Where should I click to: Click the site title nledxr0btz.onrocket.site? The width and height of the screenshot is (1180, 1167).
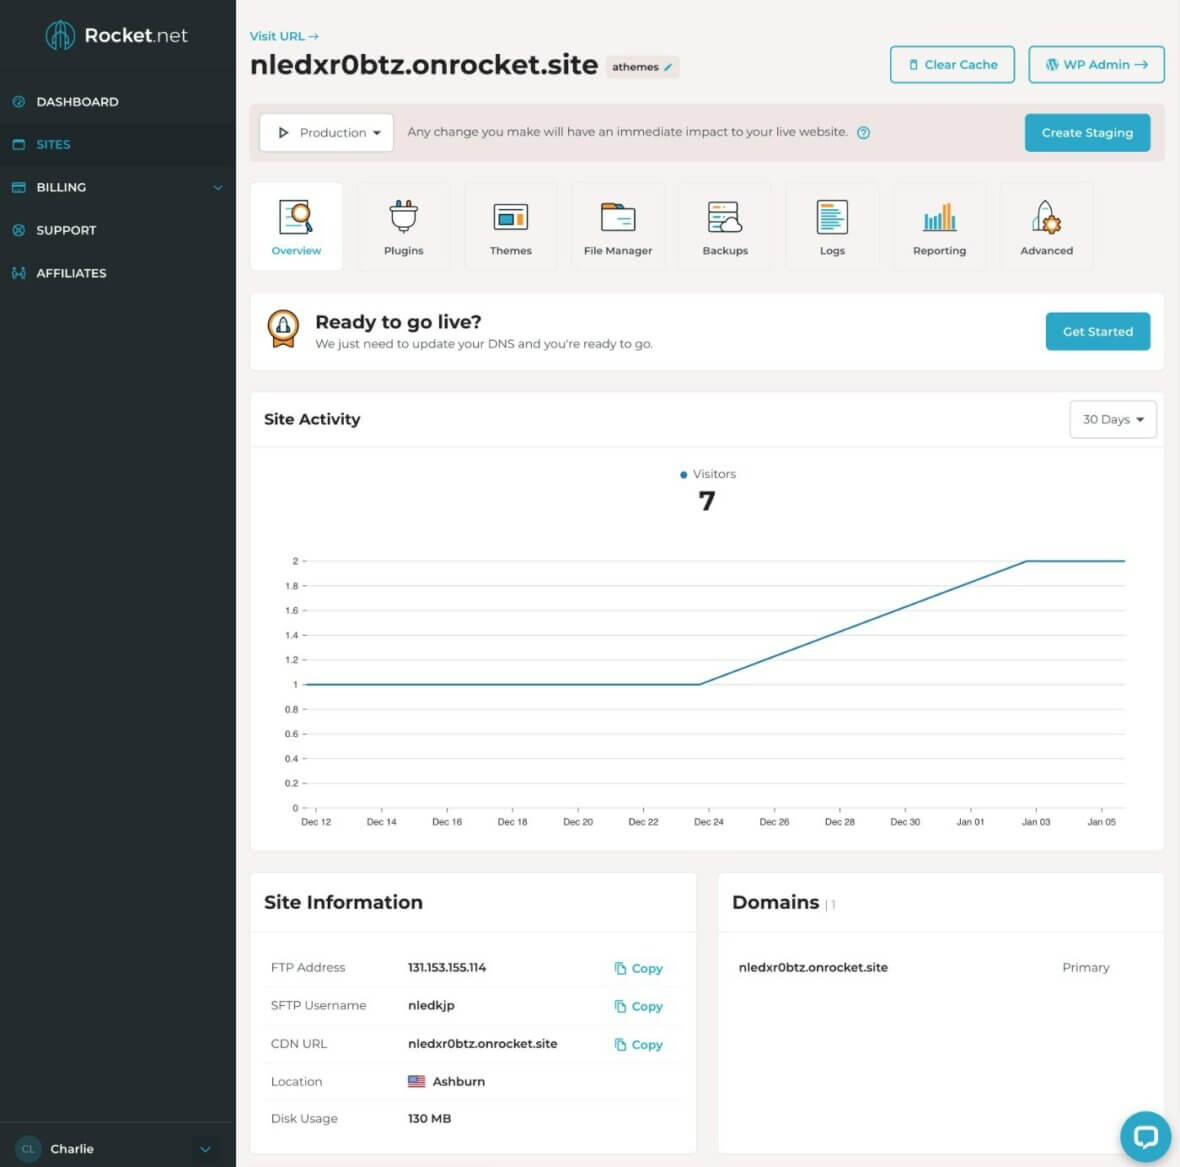coord(424,65)
